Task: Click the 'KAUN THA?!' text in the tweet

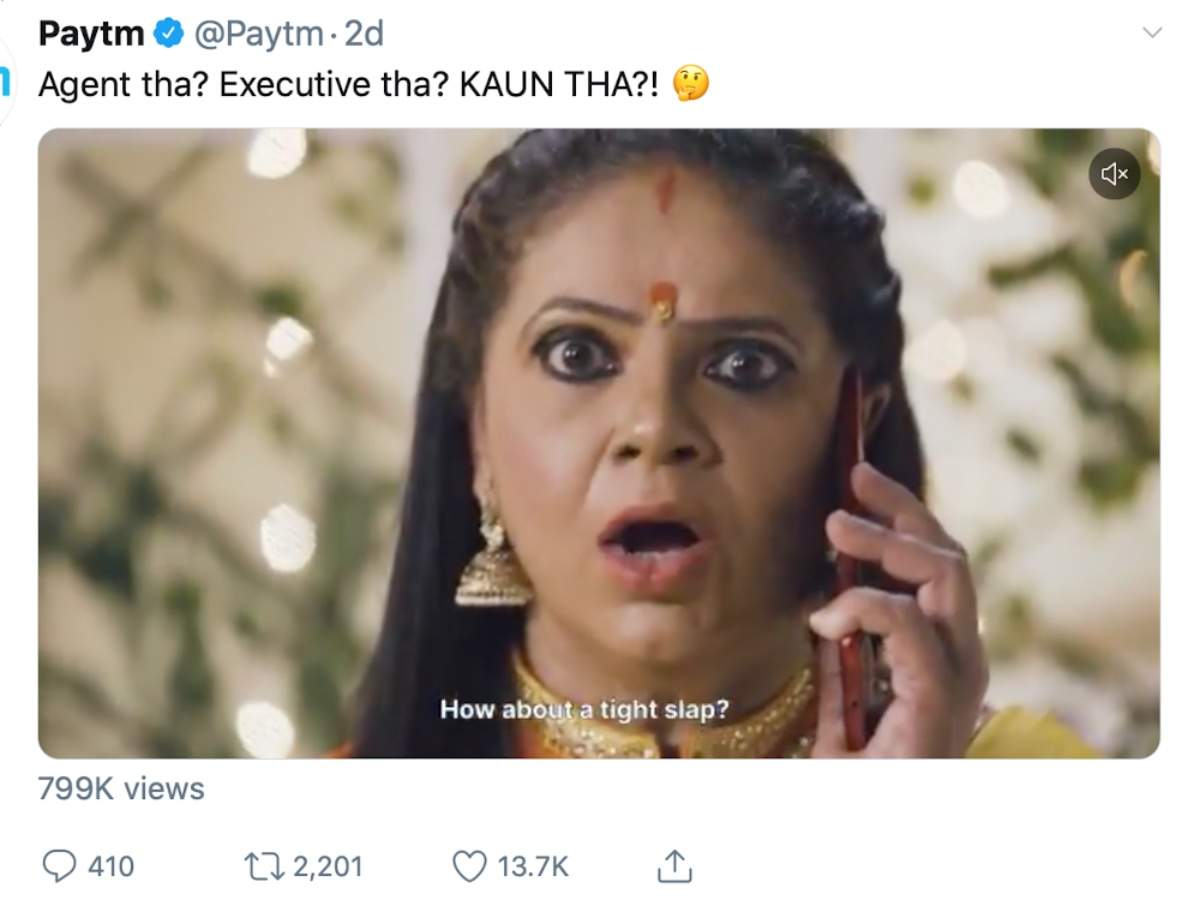Action: point(560,85)
